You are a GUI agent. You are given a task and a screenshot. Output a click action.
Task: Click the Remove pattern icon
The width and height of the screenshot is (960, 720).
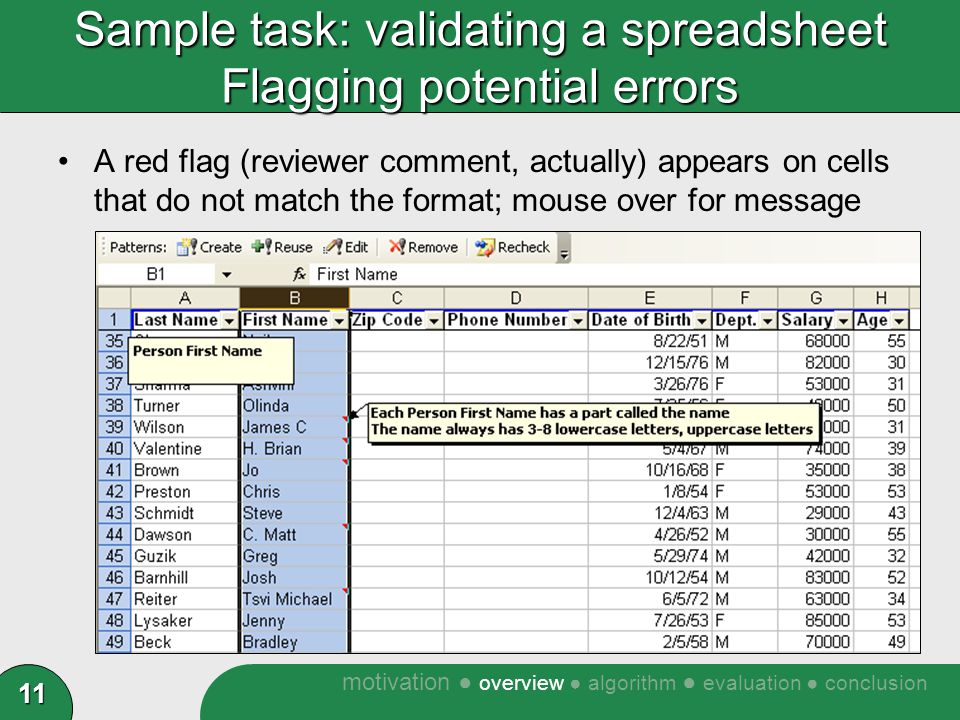coord(397,247)
